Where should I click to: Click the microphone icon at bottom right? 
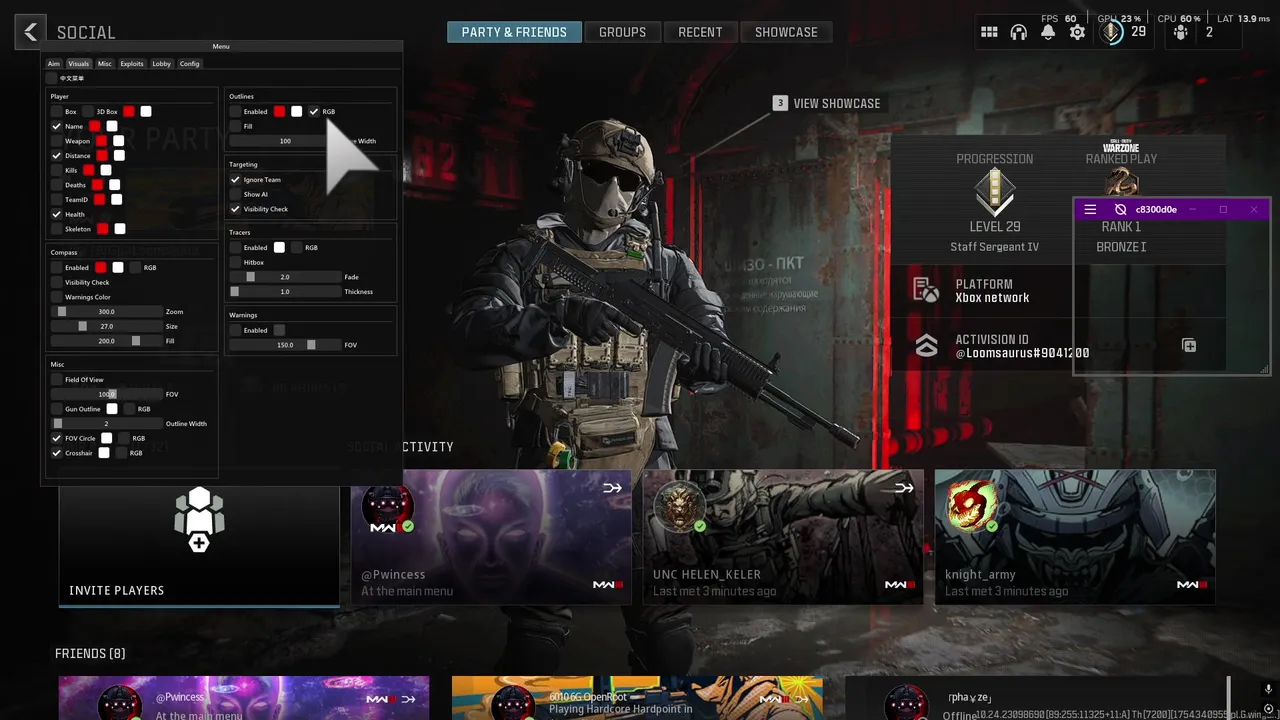pyautogui.click(x=1268, y=689)
